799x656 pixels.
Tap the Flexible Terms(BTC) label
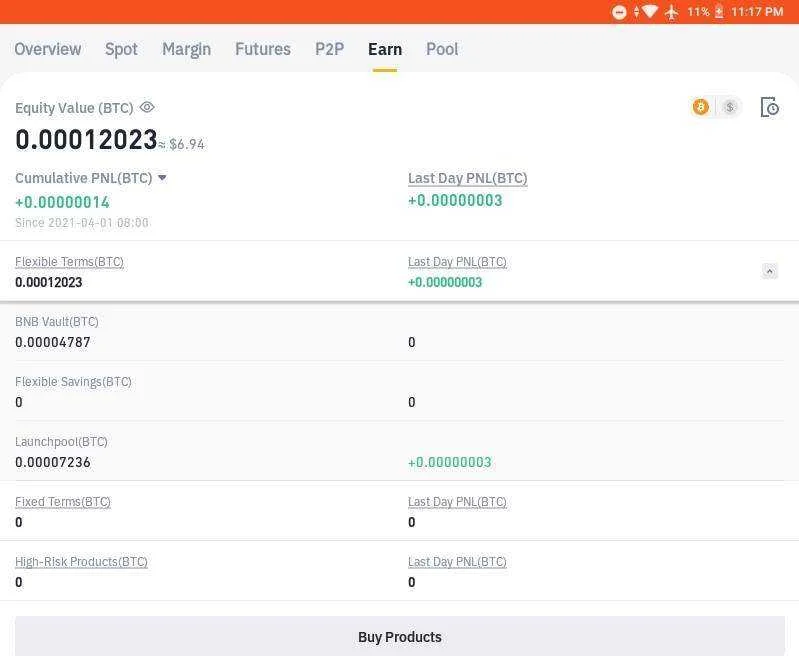click(x=69, y=262)
